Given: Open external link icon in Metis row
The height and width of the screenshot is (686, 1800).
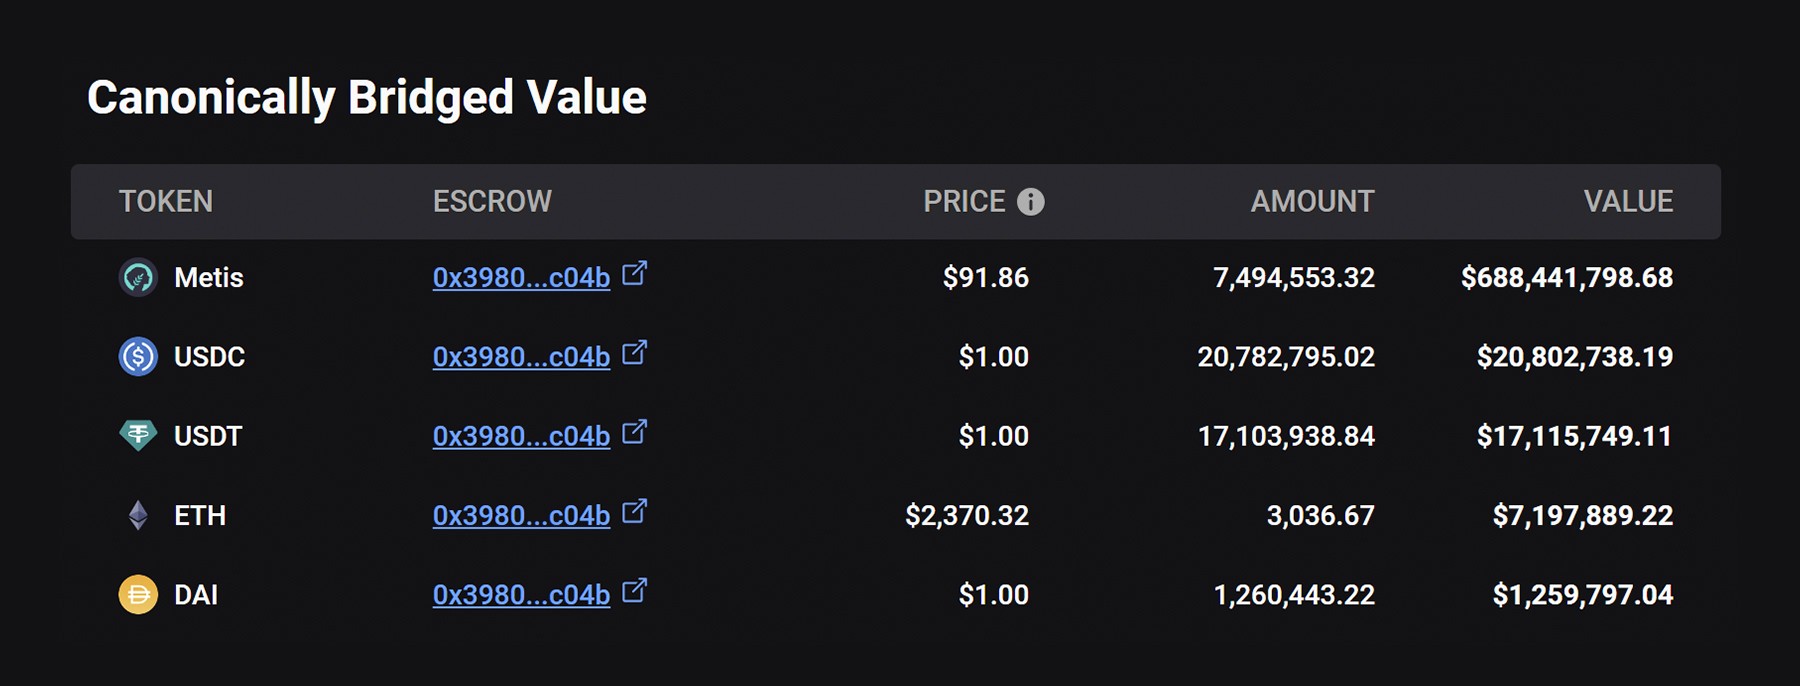Looking at the screenshot, I should tap(634, 273).
